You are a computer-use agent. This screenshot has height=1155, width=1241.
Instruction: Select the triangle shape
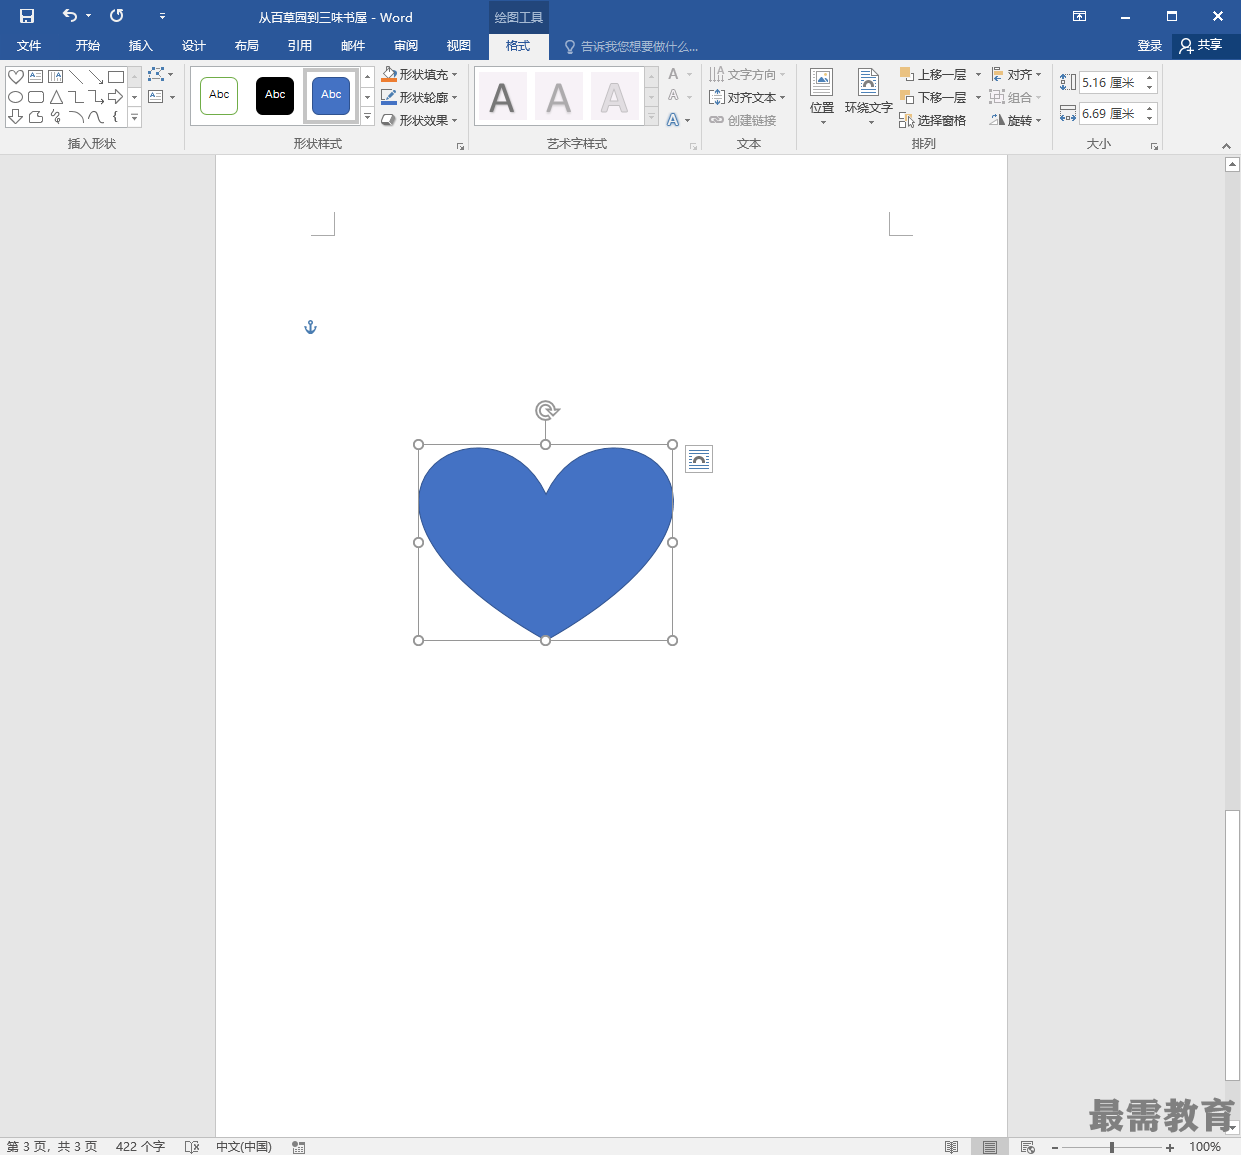56,97
